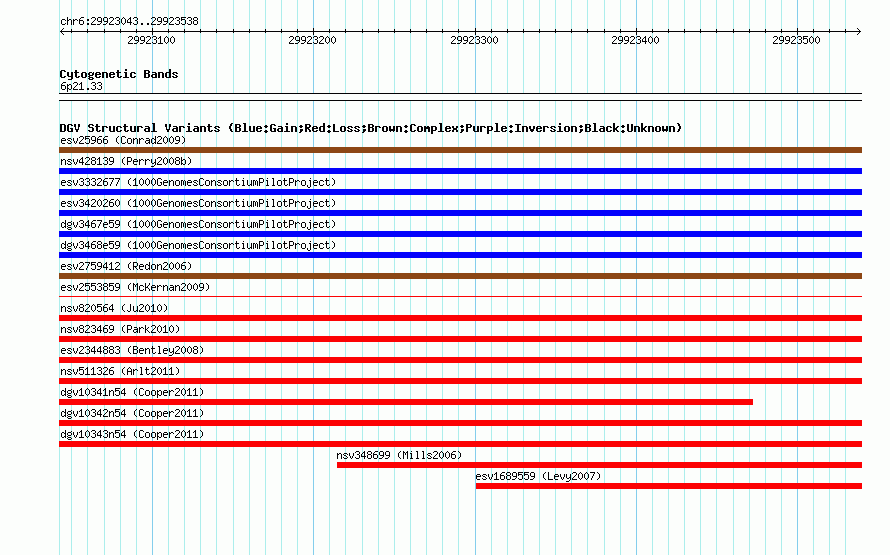Select the red bar under nsv511326 label
Image resolution: width=890 pixels, height=555 pixels.
coord(460,381)
